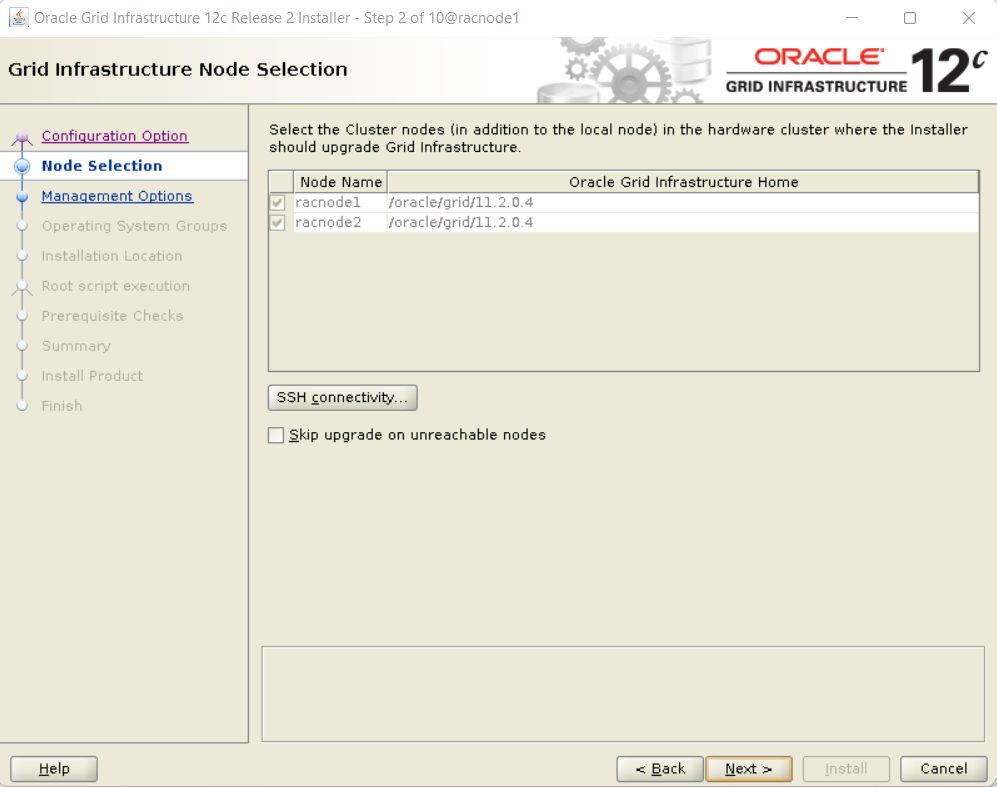Open Management Options step link
The height and width of the screenshot is (787, 997).
[117, 196]
